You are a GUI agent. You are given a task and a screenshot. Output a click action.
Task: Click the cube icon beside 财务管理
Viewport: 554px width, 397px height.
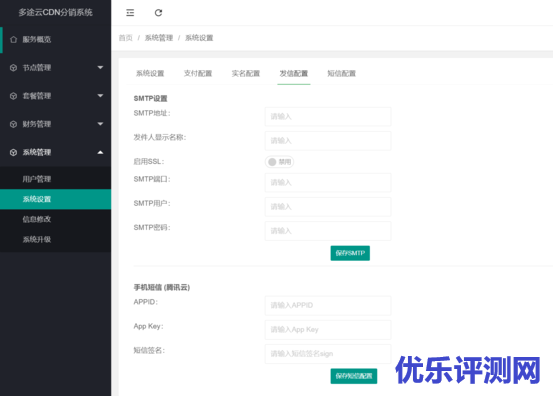(x=13, y=124)
